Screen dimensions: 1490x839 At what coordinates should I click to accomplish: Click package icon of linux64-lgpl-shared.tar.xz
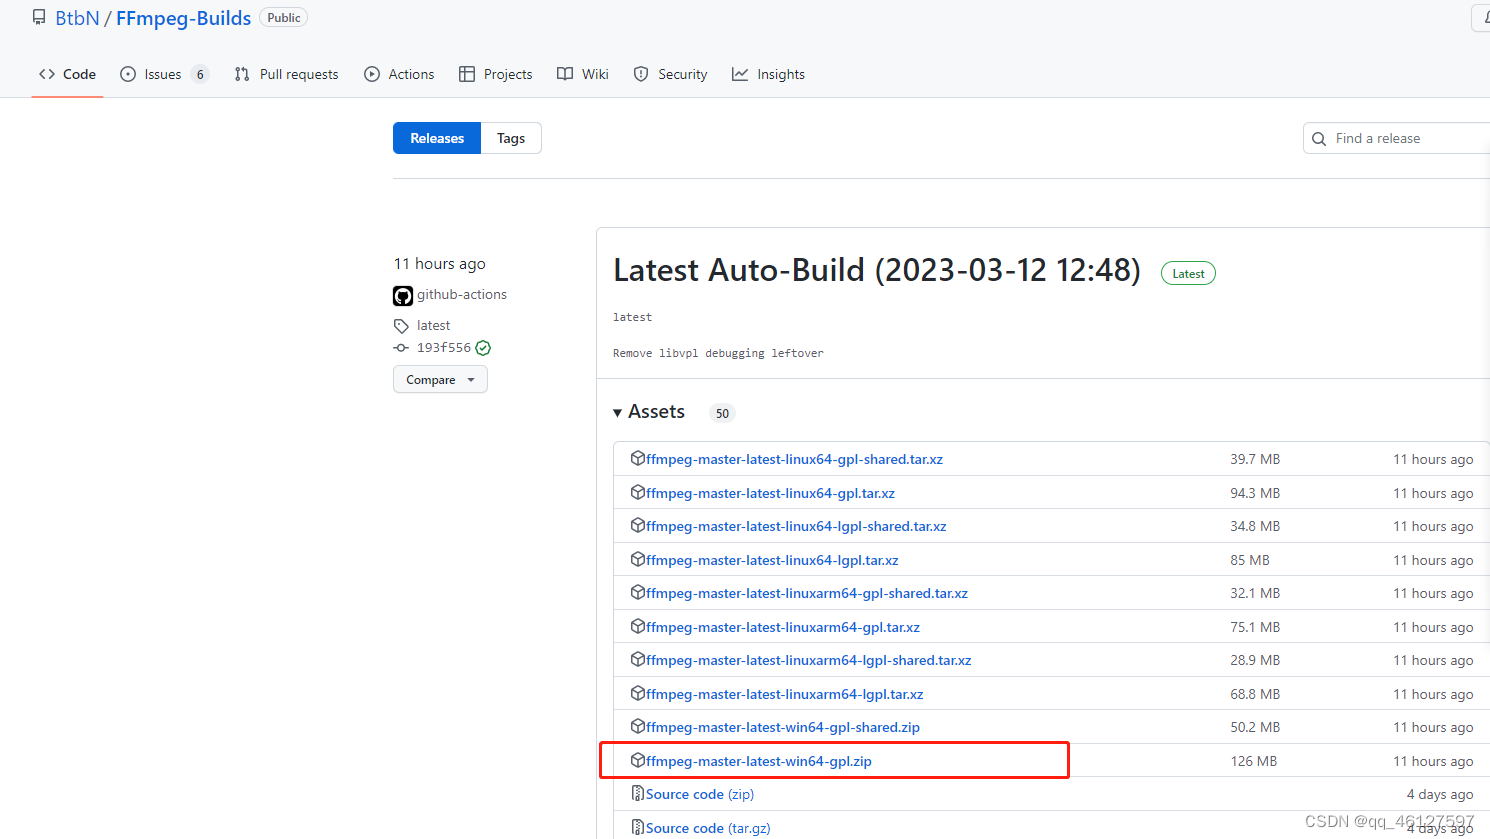point(638,525)
